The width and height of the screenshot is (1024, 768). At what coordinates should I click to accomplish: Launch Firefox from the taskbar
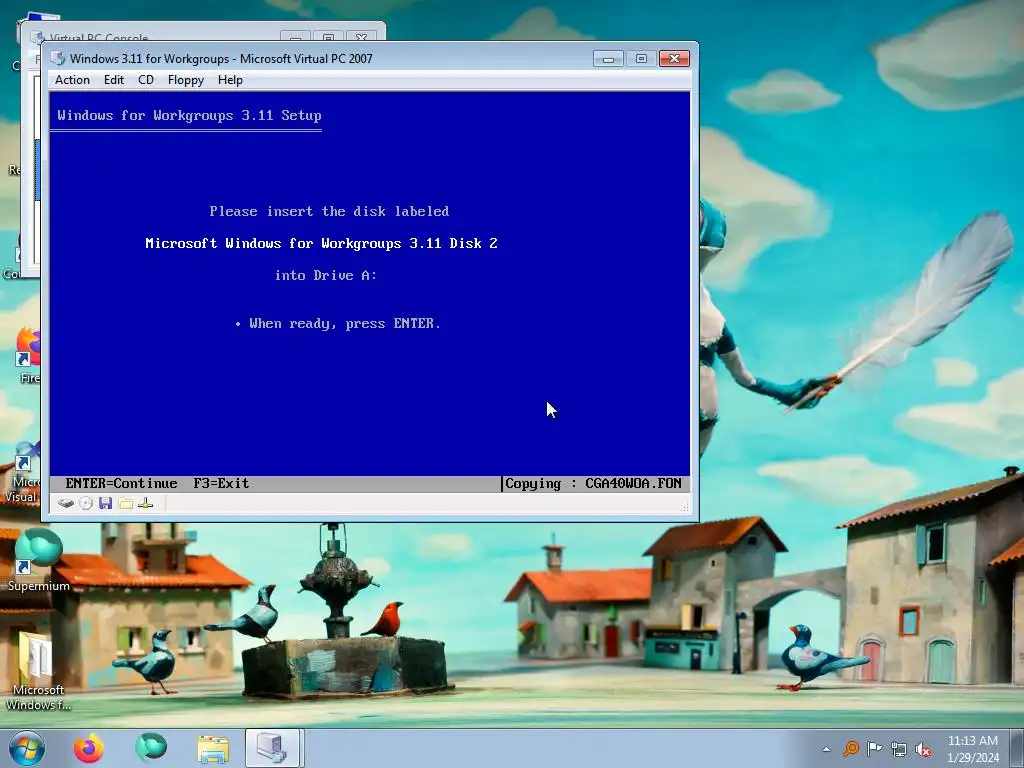(x=89, y=748)
